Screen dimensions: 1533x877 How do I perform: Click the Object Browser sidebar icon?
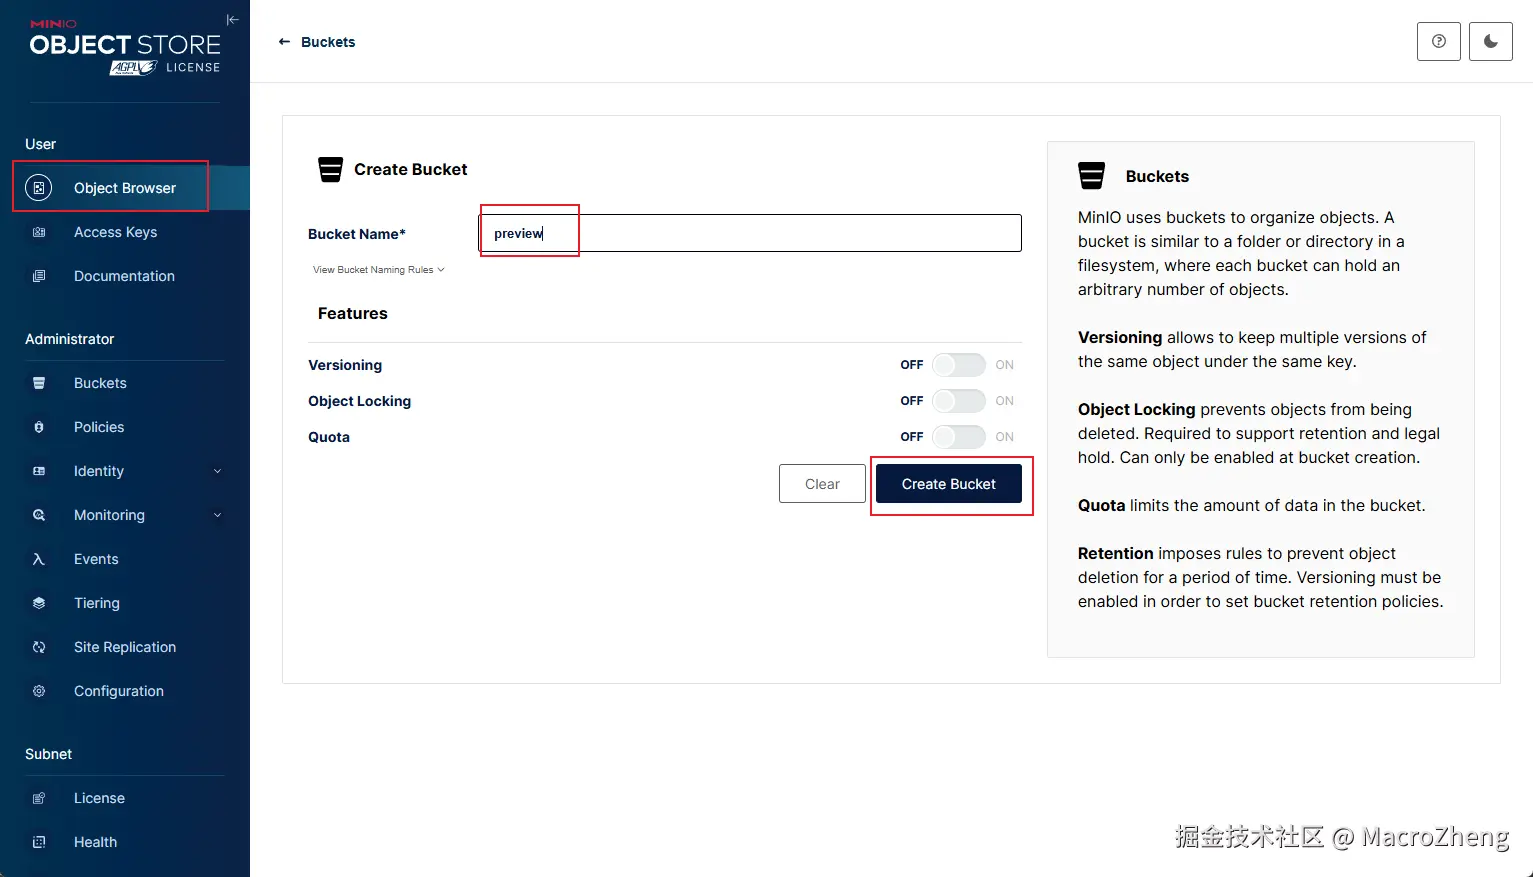pos(39,188)
